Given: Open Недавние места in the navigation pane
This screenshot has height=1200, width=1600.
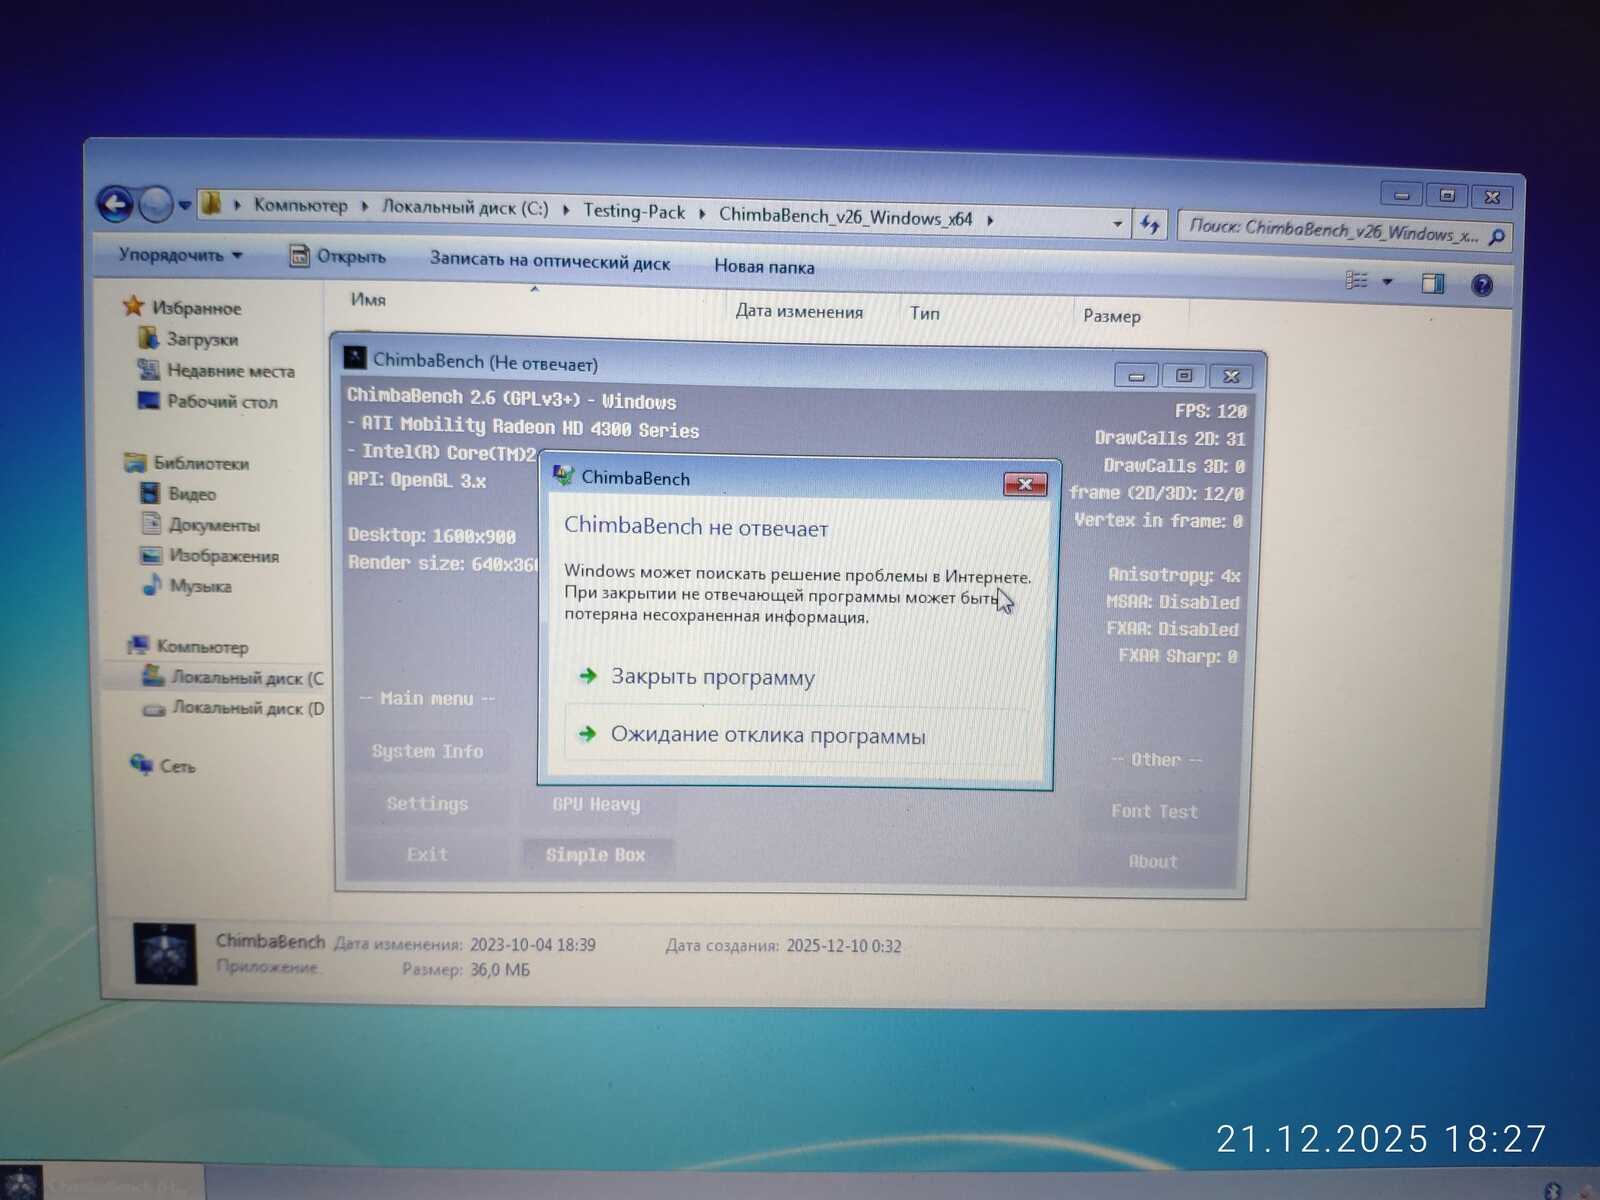Looking at the screenshot, I should pyautogui.click(x=217, y=370).
